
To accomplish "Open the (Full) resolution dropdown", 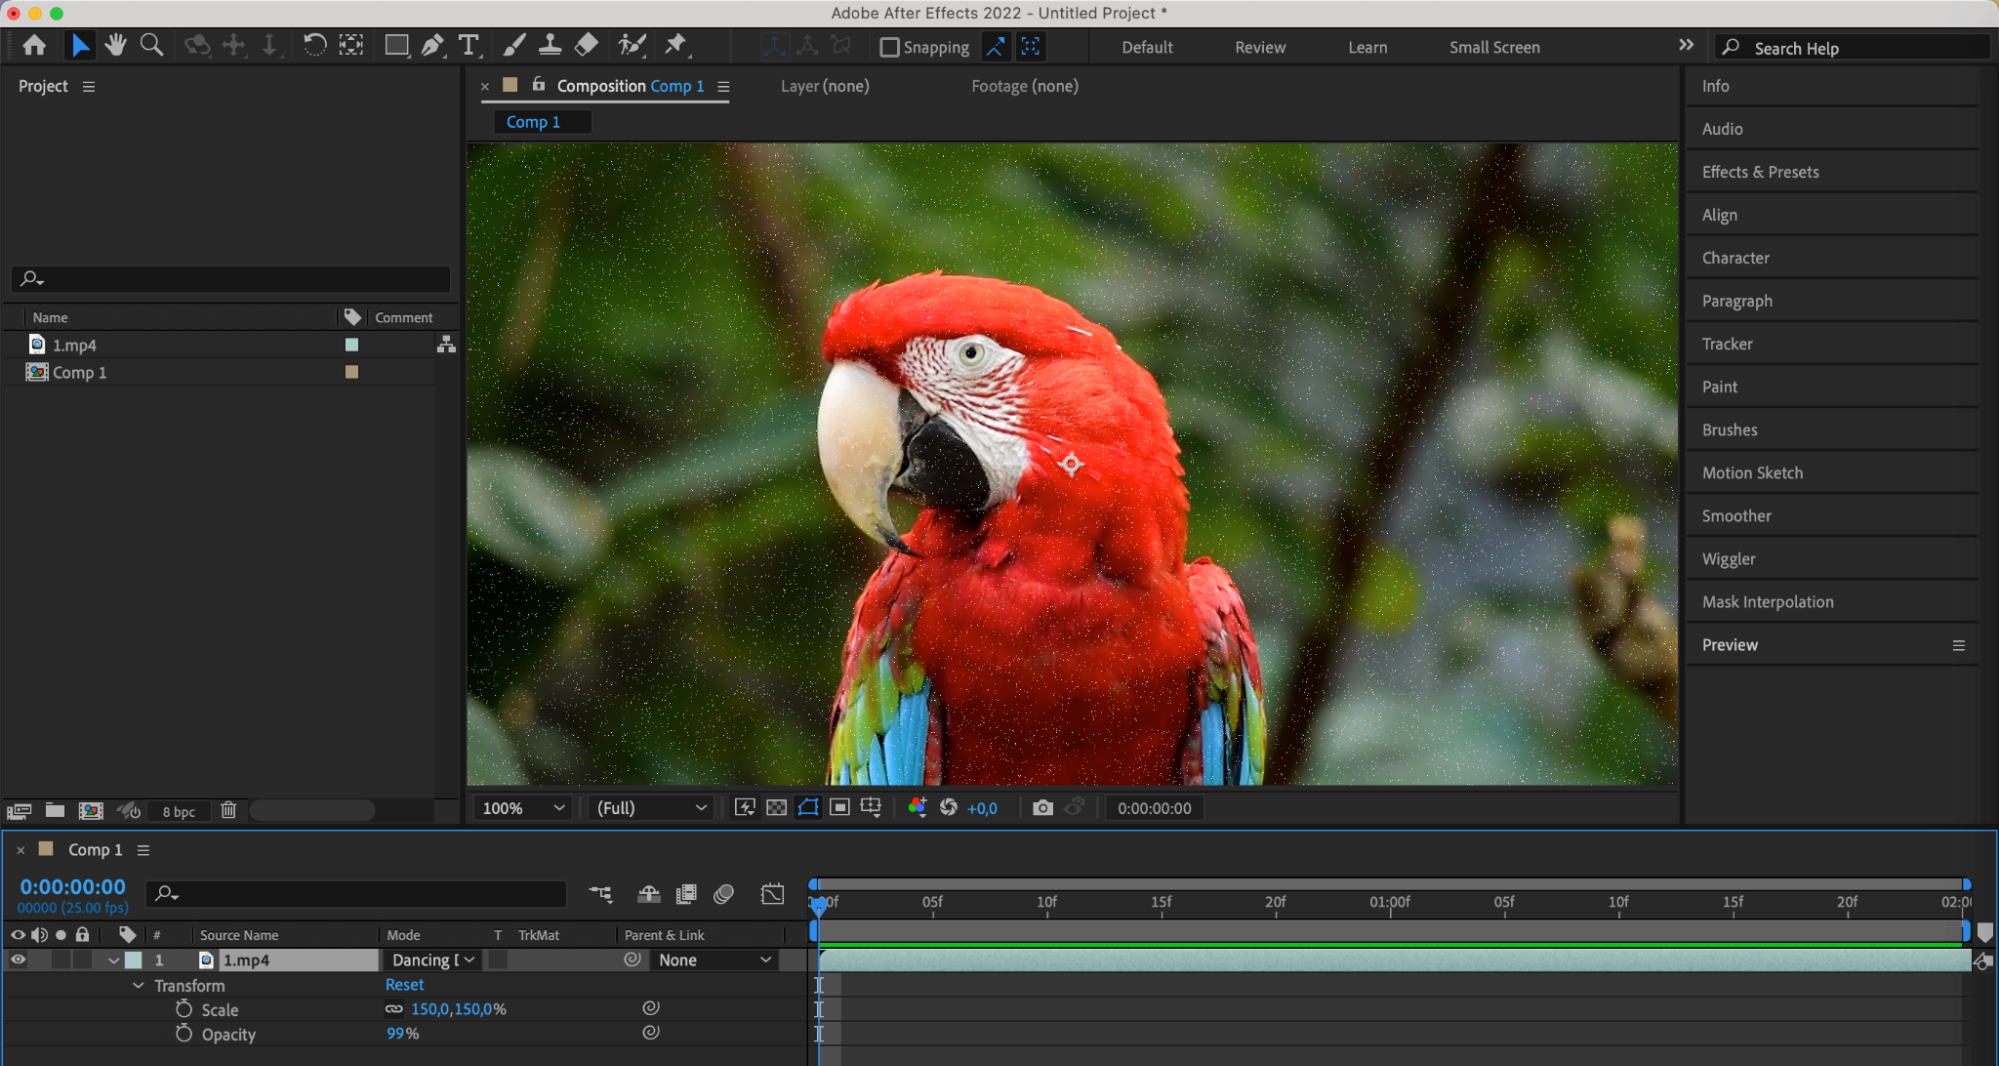I will [651, 808].
